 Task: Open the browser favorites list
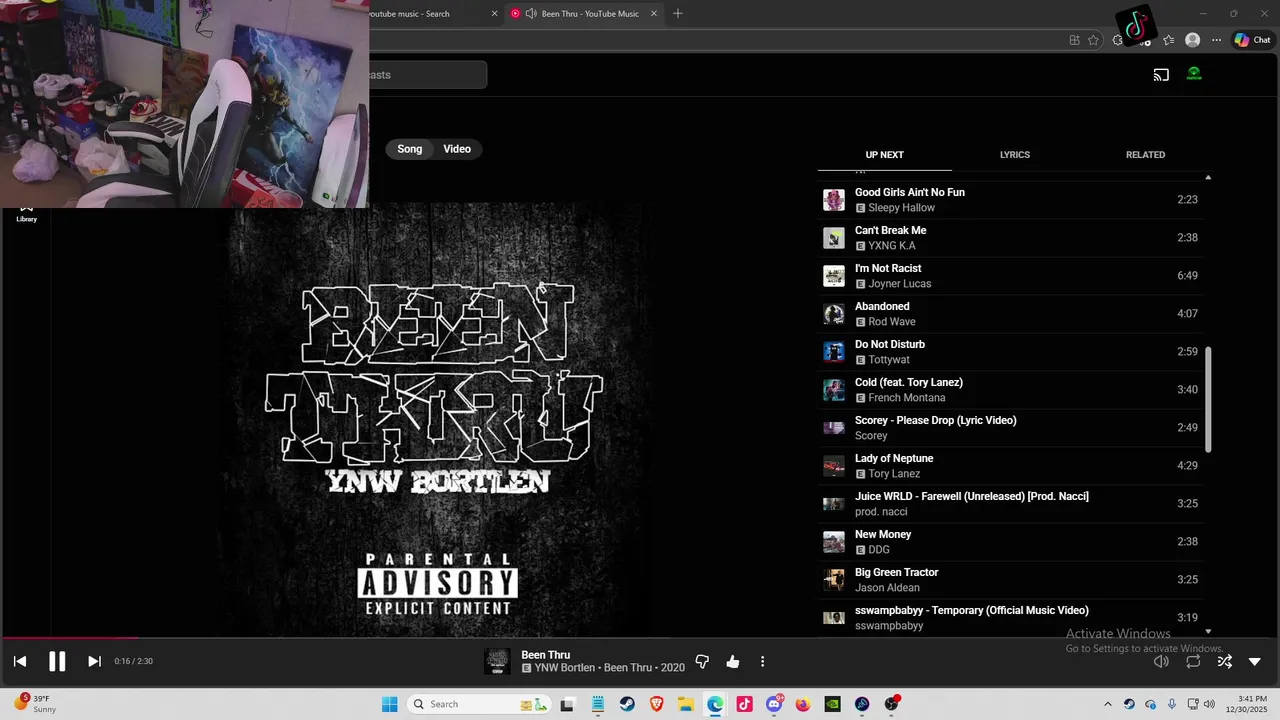pyautogui.click(x=1168, y=40)
